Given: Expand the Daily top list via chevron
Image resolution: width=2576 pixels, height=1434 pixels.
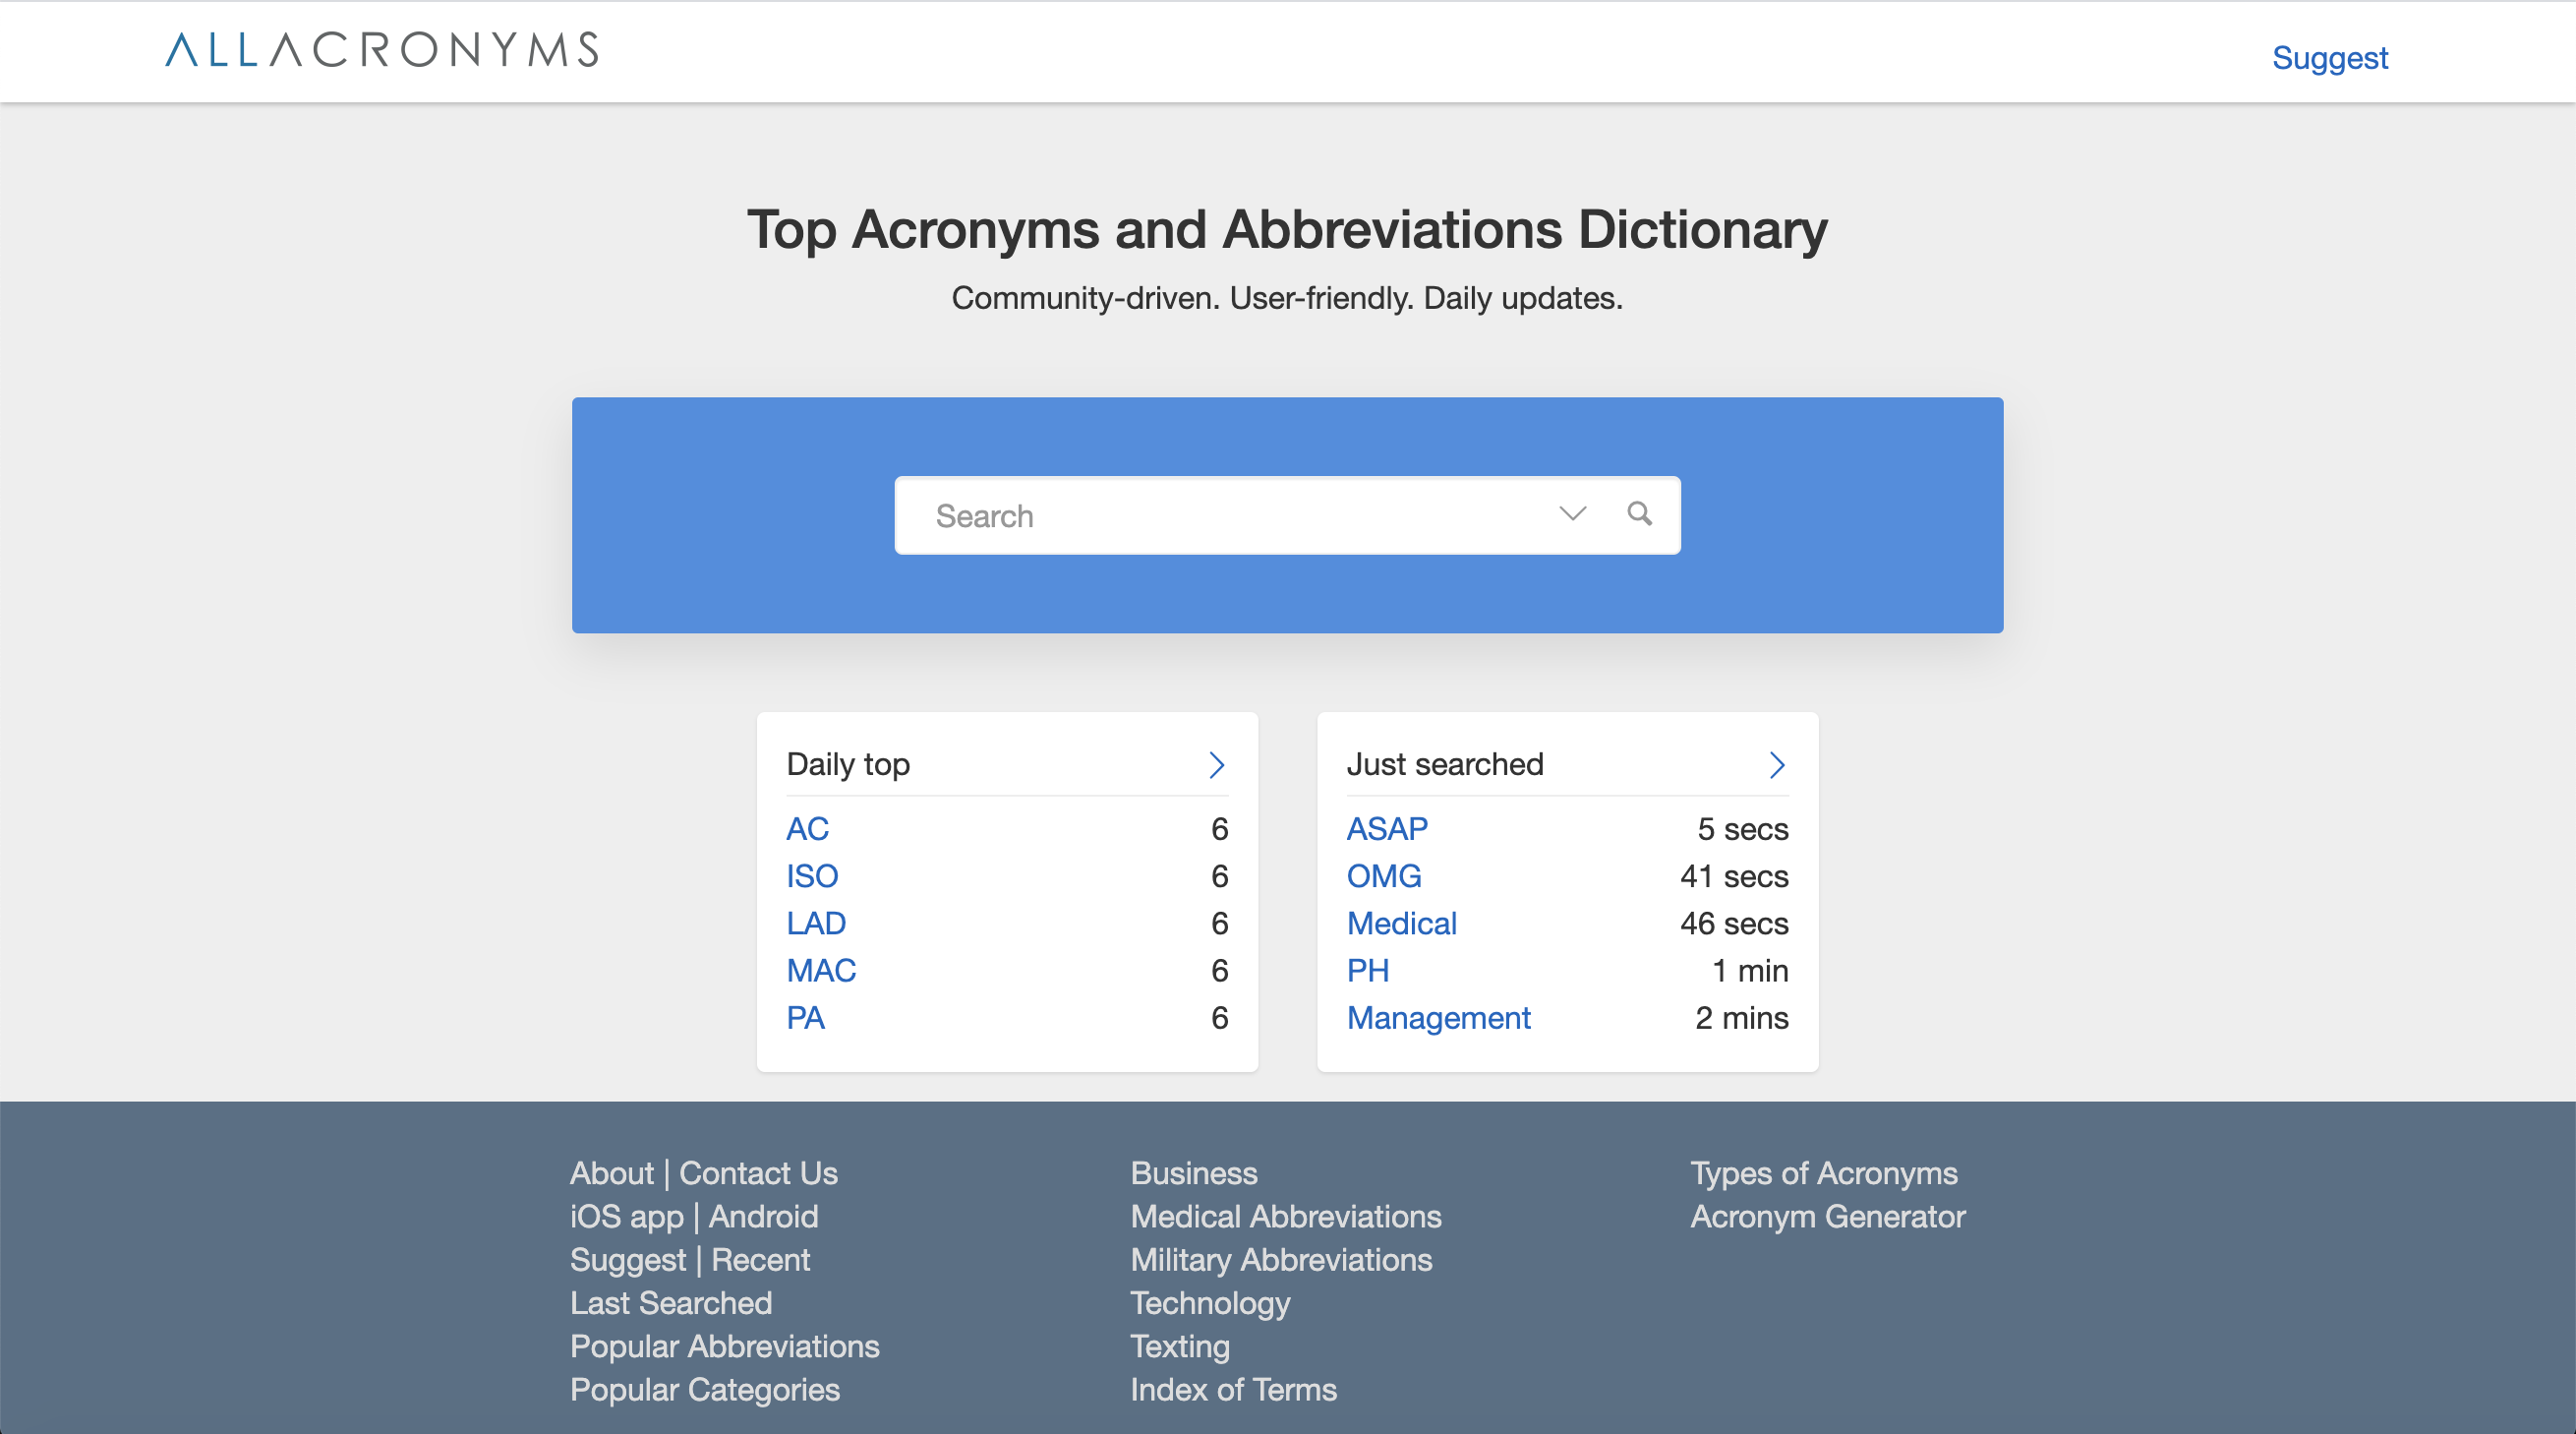Looking at the screenshot, I should point(1217,765).
